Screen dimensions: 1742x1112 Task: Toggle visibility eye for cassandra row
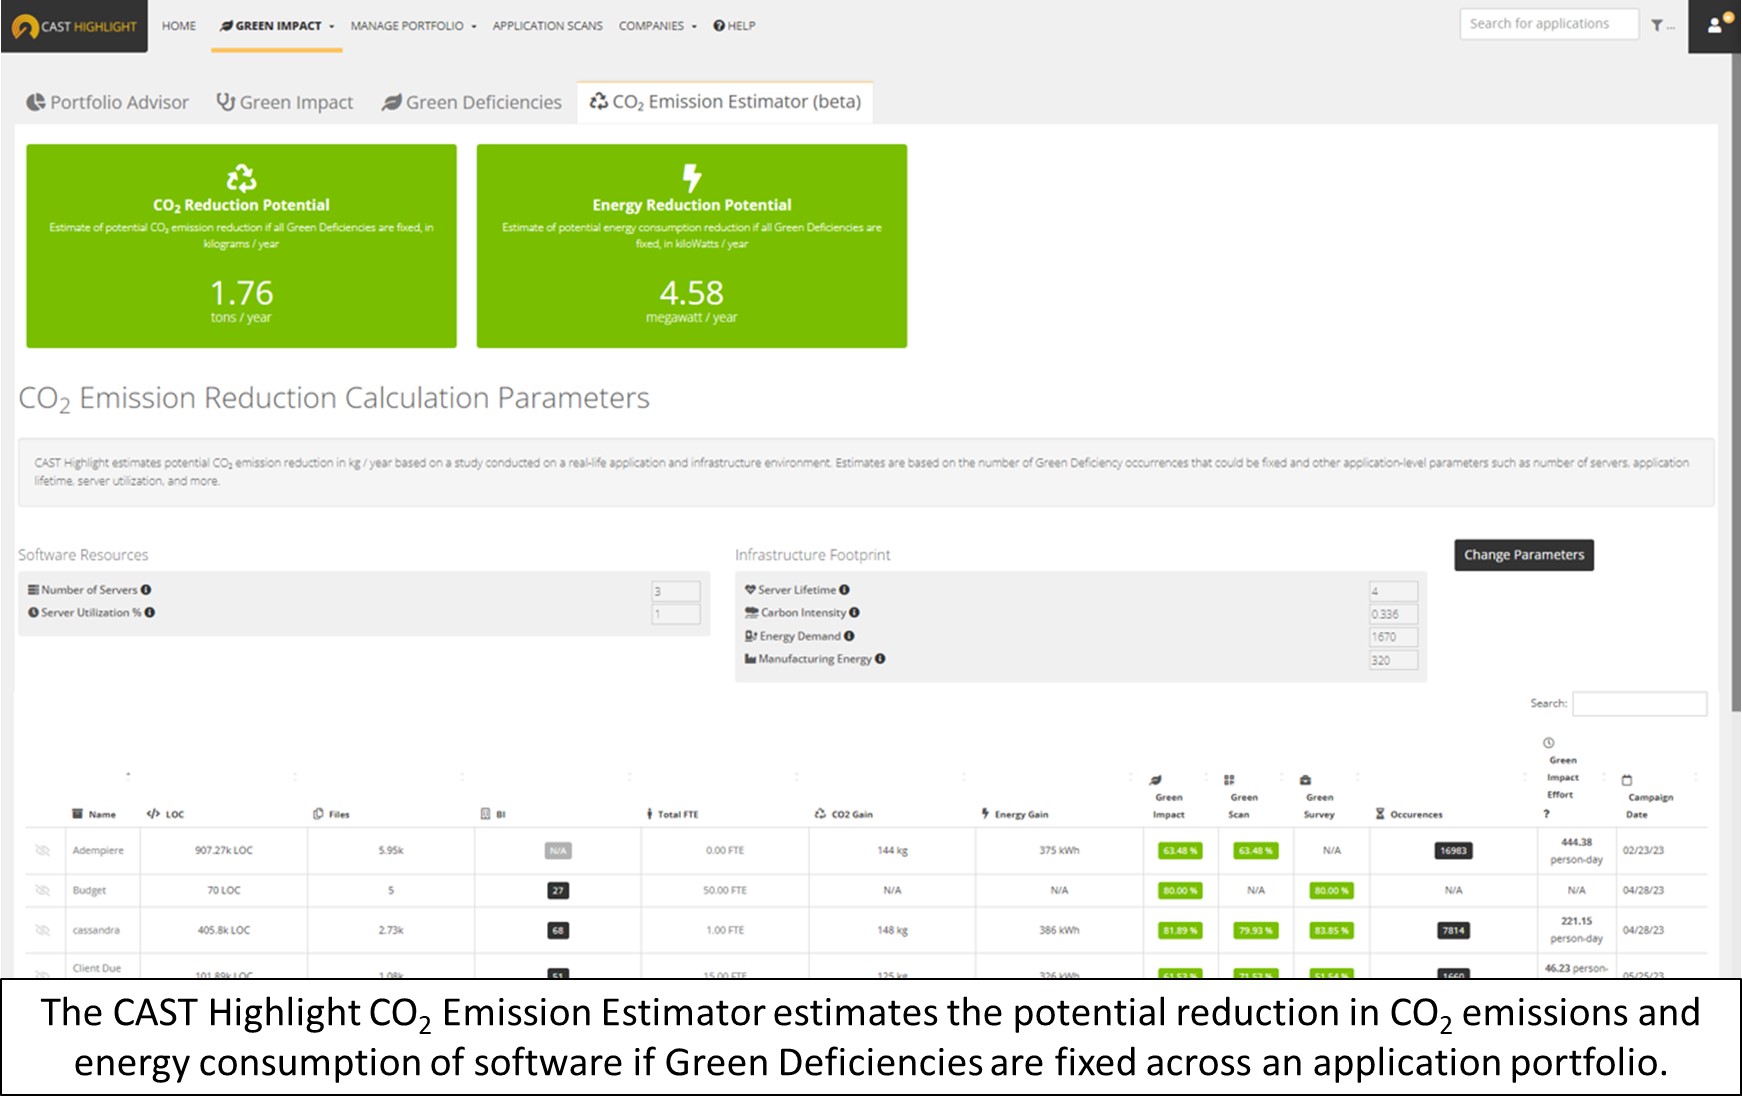click(x=43, y=930)
